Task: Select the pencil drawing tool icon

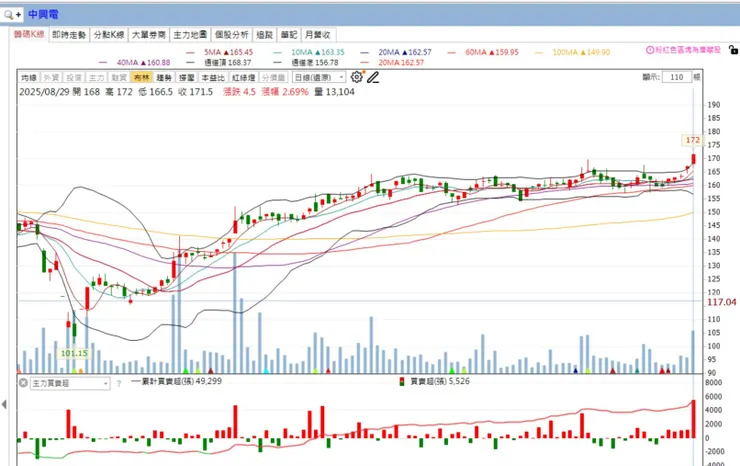Action: point(373,77)
